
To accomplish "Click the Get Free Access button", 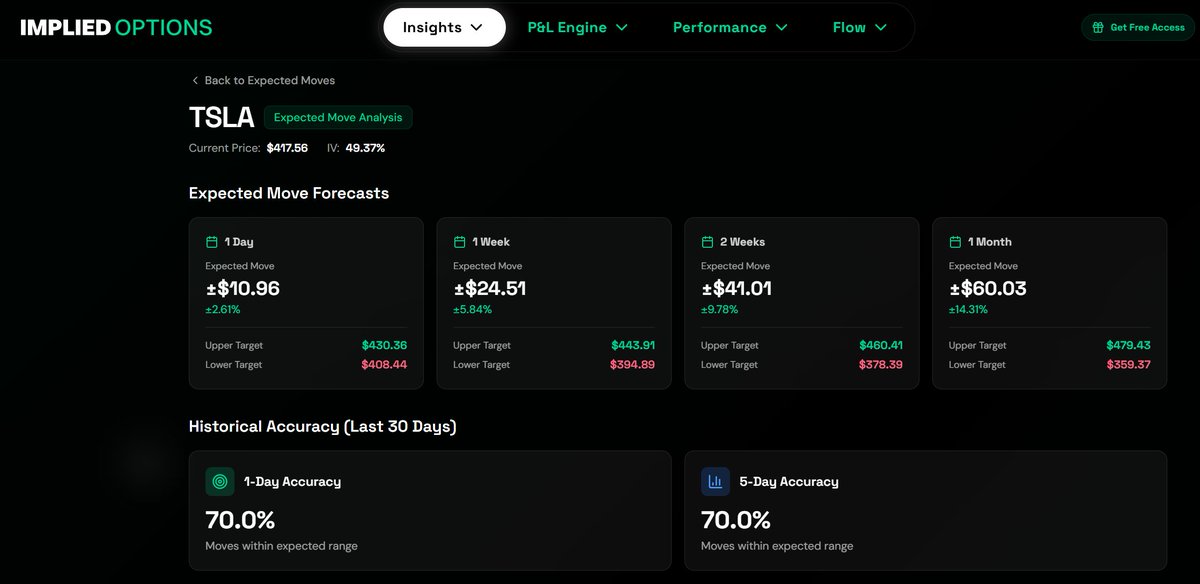I will click(x=1138, y=27).
